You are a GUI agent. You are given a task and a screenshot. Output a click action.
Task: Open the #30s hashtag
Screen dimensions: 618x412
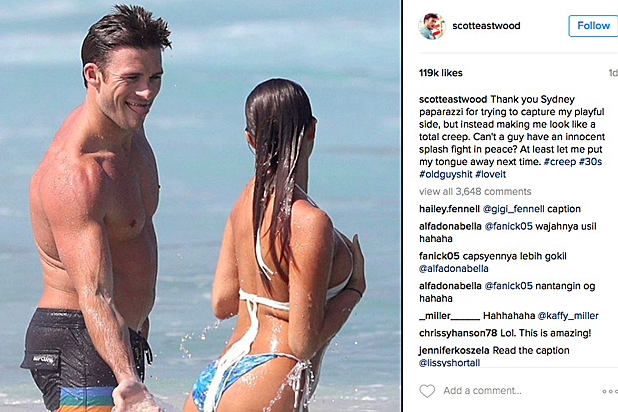tap(590, 162)
